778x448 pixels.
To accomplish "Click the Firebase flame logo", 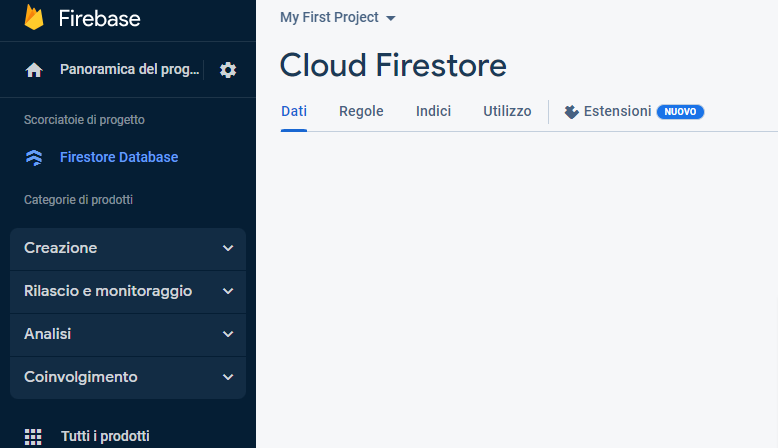I will 34,17.
